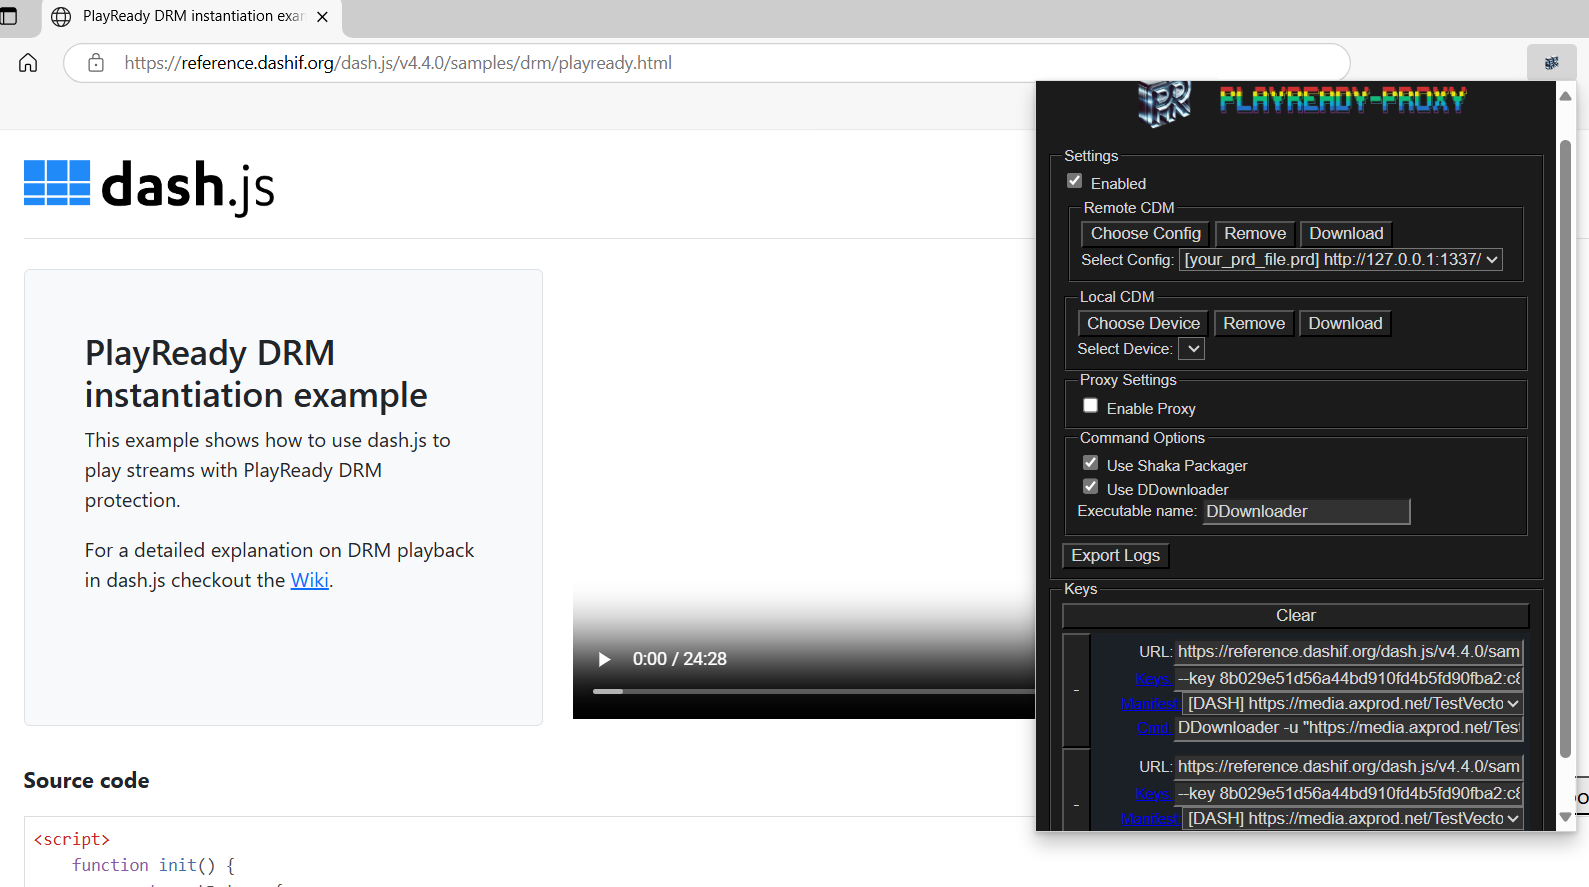Click the browser home icon
Screen dimensions: 1589x887
[28, 63]
